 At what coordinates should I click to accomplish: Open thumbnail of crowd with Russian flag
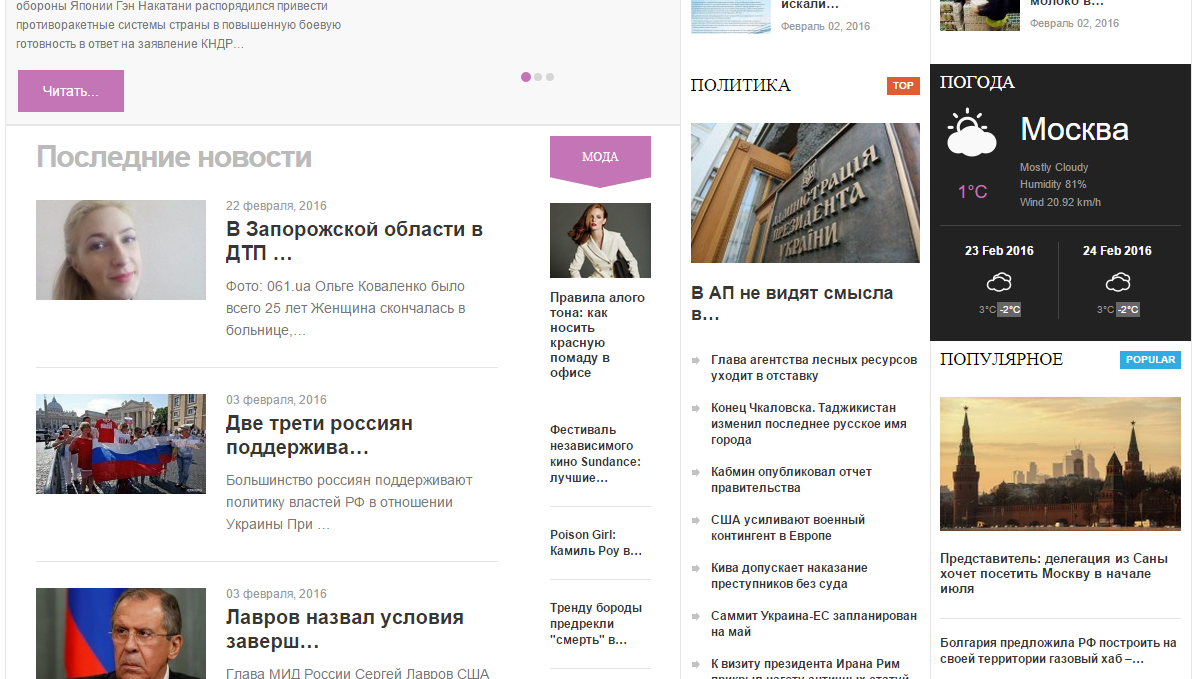click(121, 444)
